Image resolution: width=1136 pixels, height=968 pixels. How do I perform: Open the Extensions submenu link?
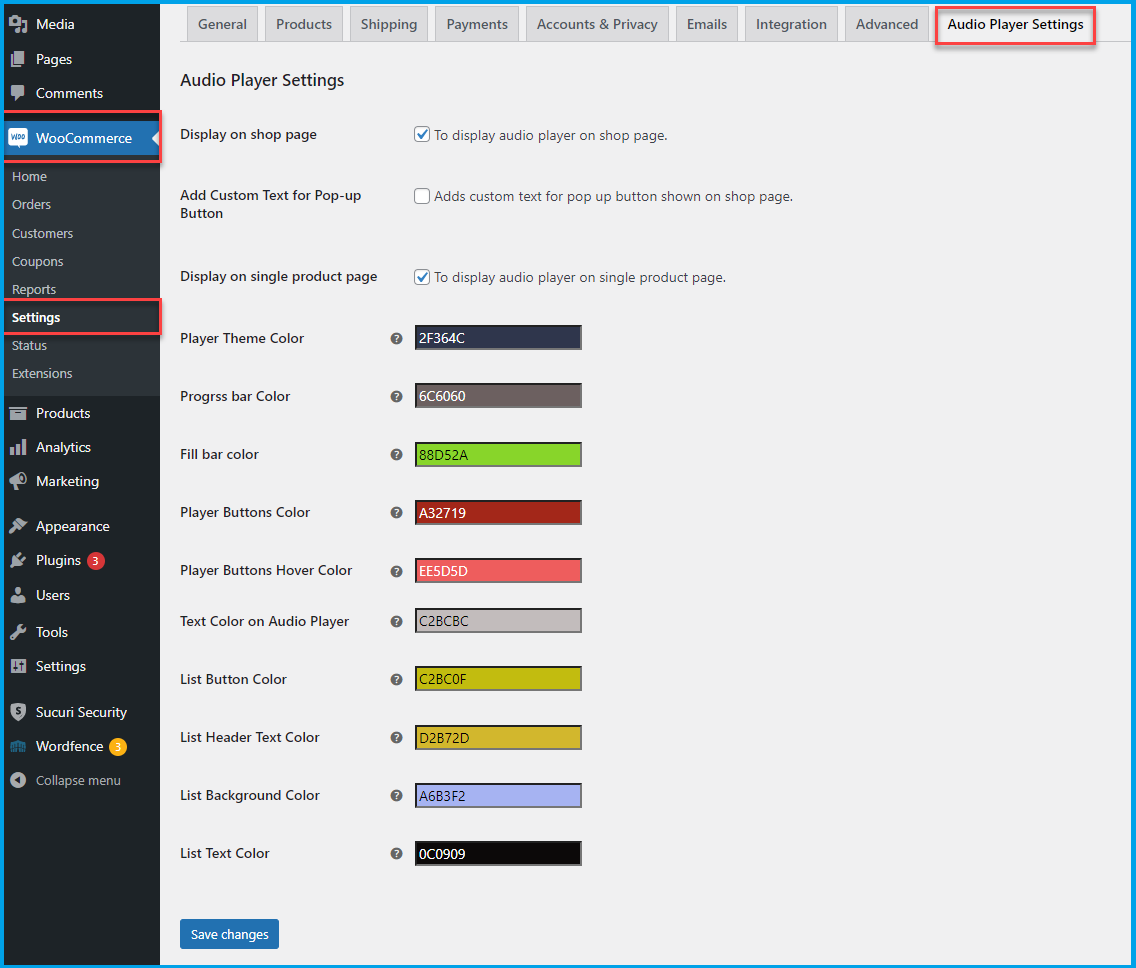pos(42,373)
